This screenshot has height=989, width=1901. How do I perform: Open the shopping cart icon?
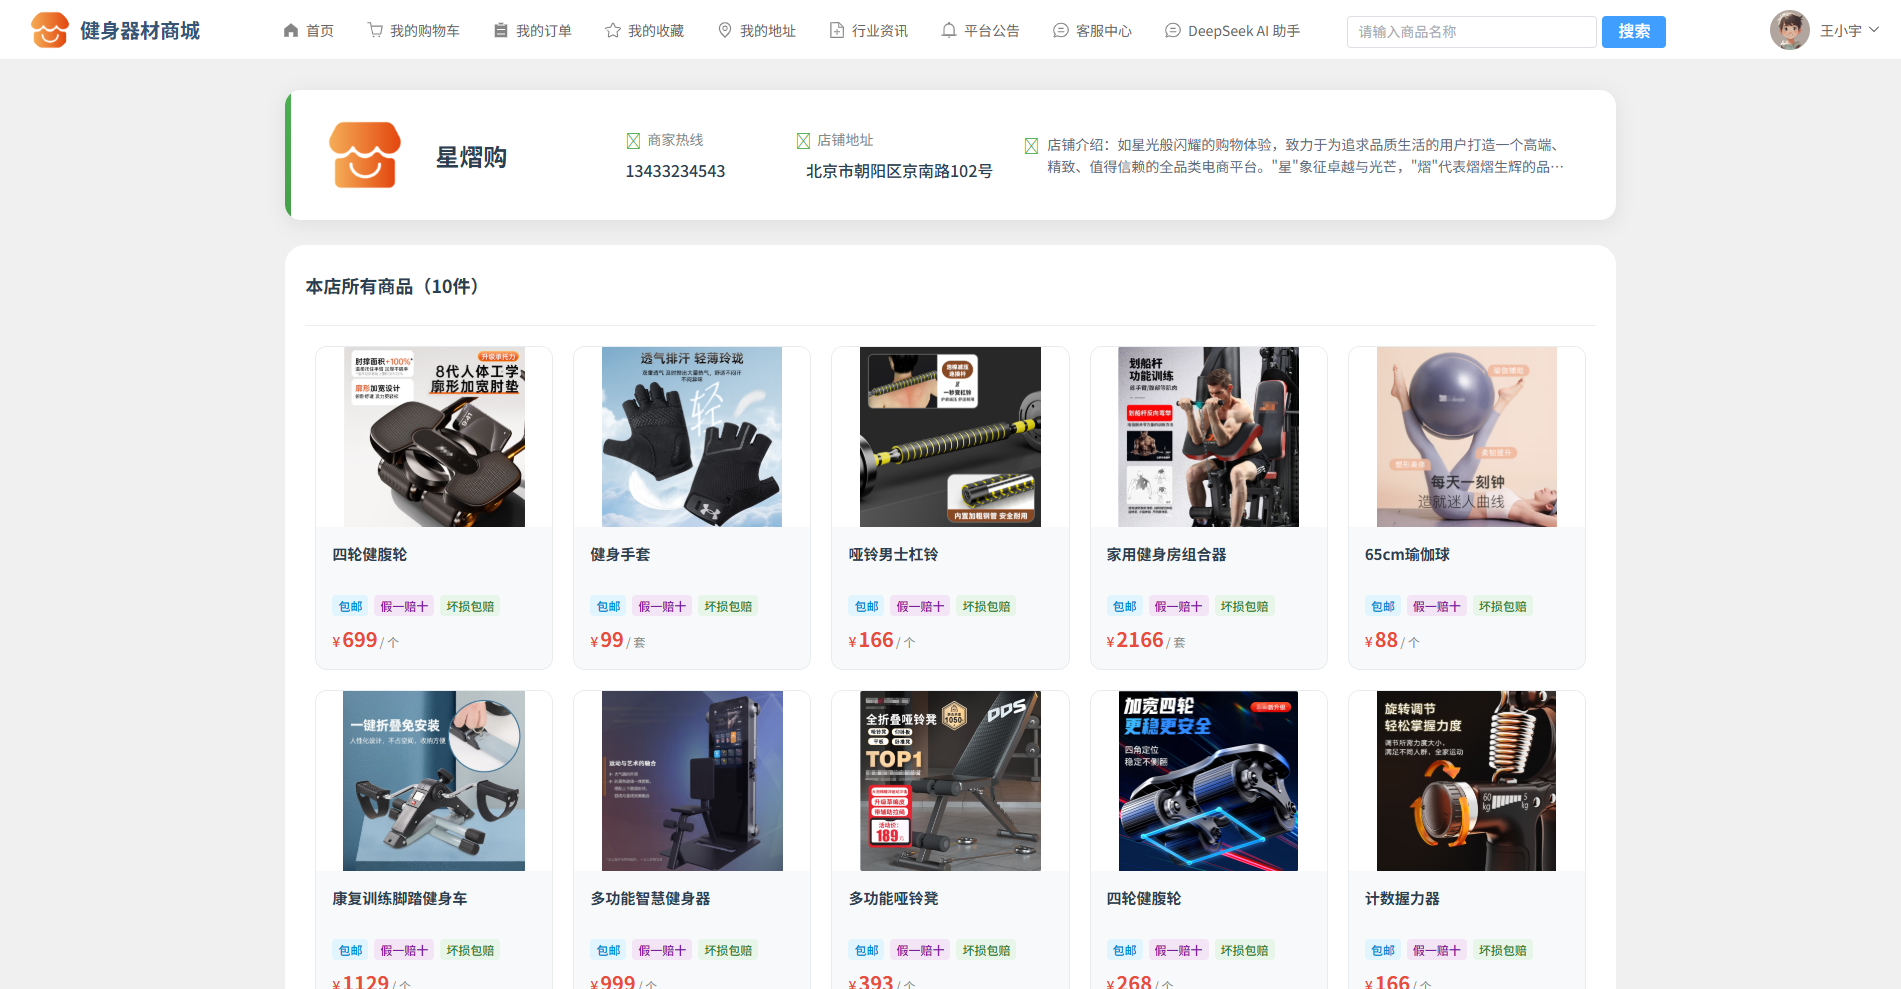pyautogui.click(x=375, y=31)
